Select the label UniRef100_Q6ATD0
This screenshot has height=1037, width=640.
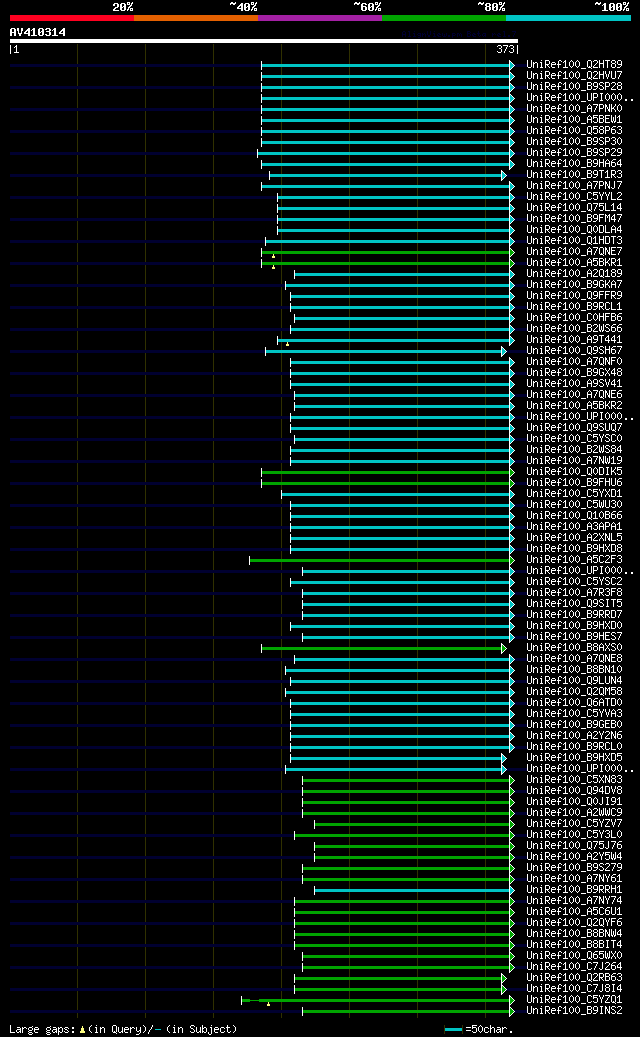point(574,703)
